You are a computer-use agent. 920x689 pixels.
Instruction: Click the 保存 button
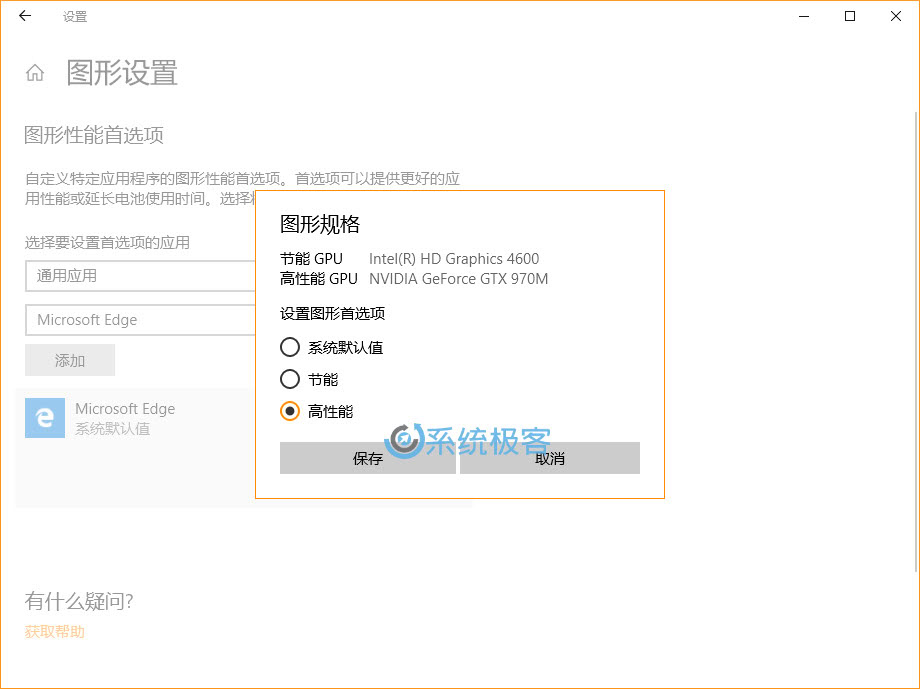pos(367,458)
